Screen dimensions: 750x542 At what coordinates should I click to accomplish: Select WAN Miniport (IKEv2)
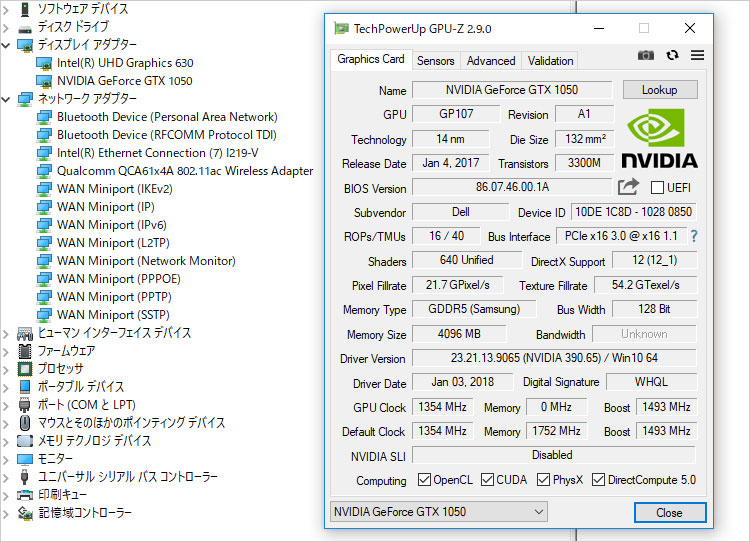pyautogui.click(x=114, y=189)
